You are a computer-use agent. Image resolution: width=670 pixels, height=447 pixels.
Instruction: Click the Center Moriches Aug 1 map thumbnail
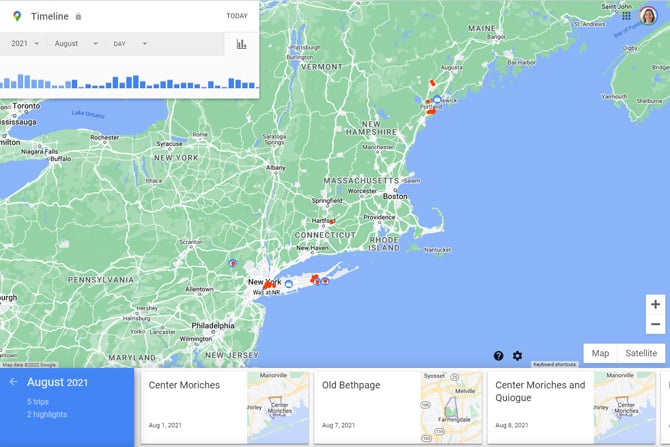[278, 407]
